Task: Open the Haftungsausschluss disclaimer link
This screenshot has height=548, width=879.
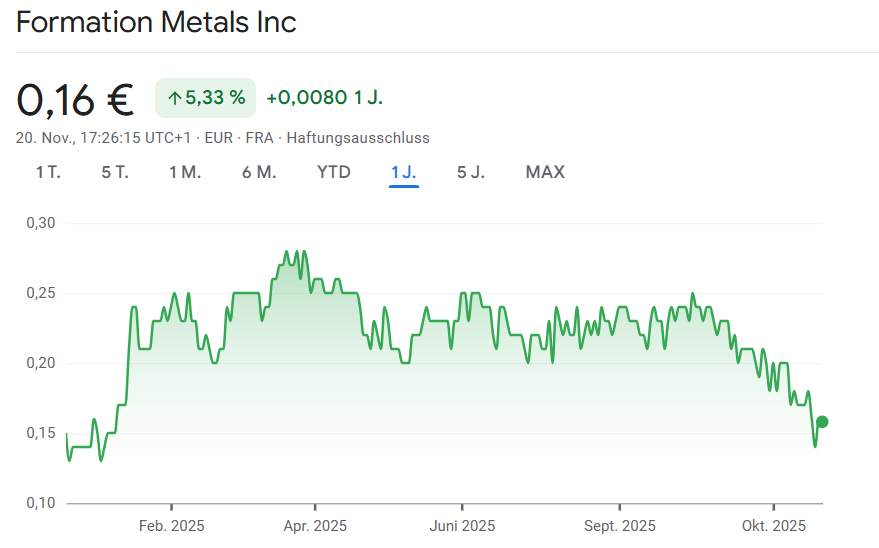Action: tap(358, 138)
